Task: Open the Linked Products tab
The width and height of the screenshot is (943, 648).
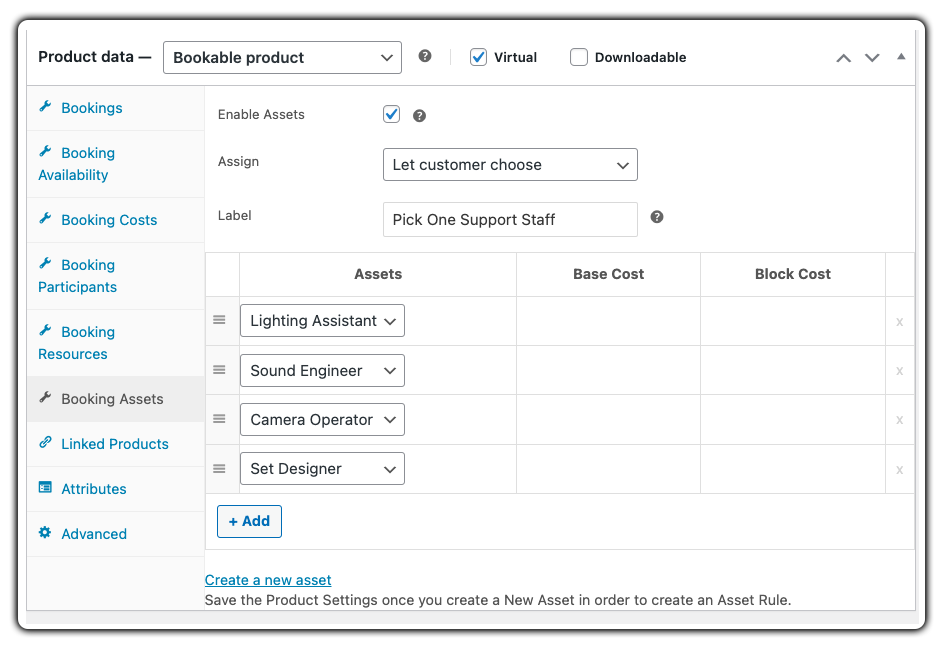Action: pyautogui.click(x=115, y=444)
